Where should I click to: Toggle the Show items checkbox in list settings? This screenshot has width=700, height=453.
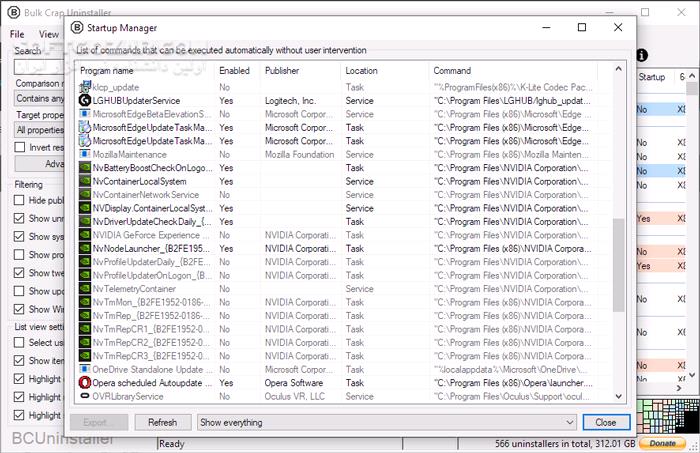pyautogui.click(x=19, y=360)
